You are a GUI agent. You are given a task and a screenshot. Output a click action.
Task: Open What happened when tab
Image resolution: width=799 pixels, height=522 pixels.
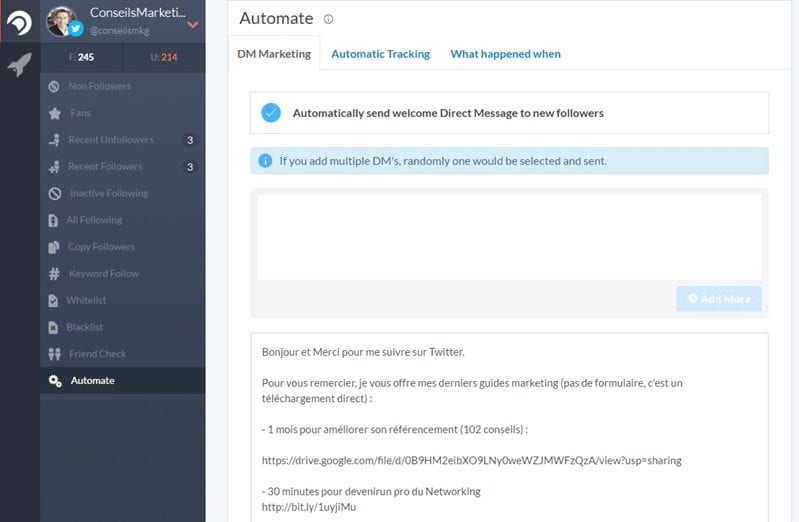505,54
